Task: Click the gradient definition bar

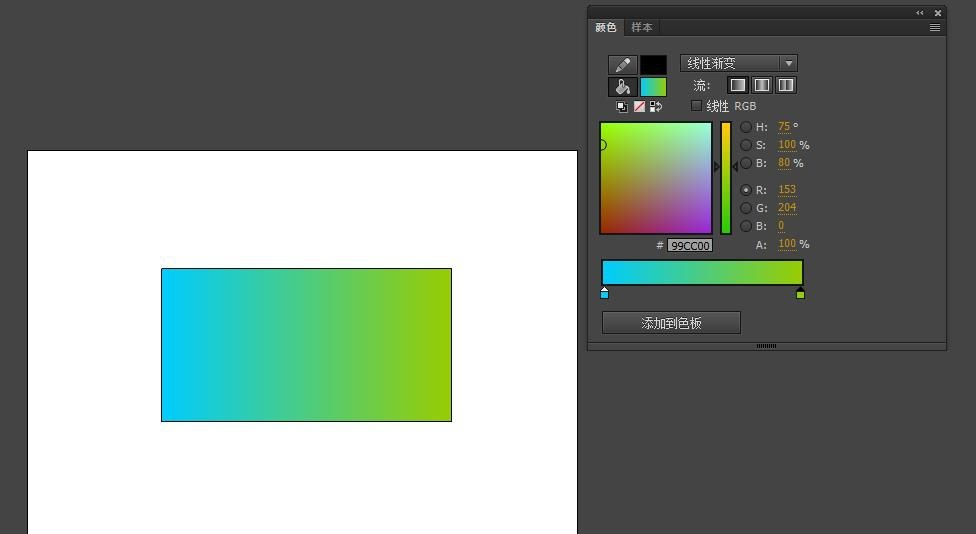Action: point(702,273)
